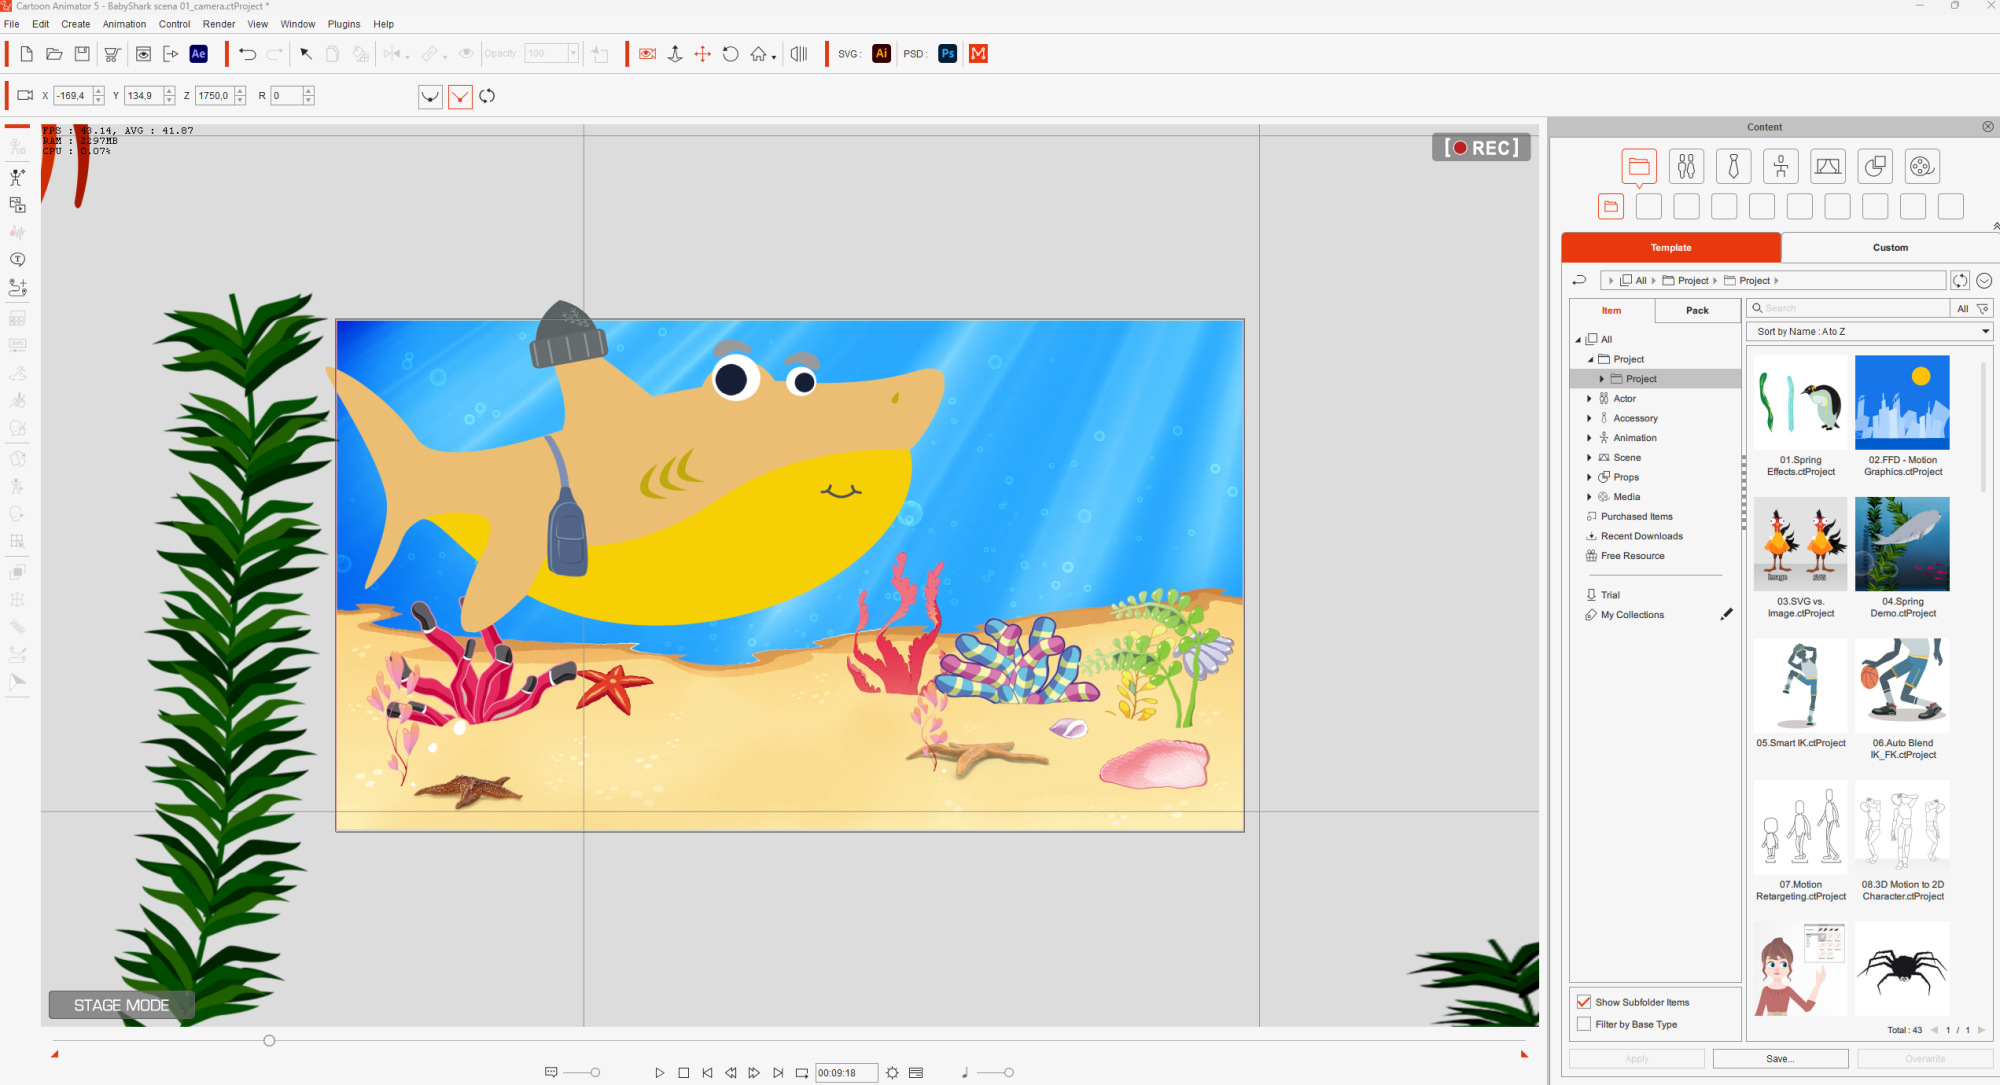
Task: Open Free Resource link
Action: point(1632,556)
